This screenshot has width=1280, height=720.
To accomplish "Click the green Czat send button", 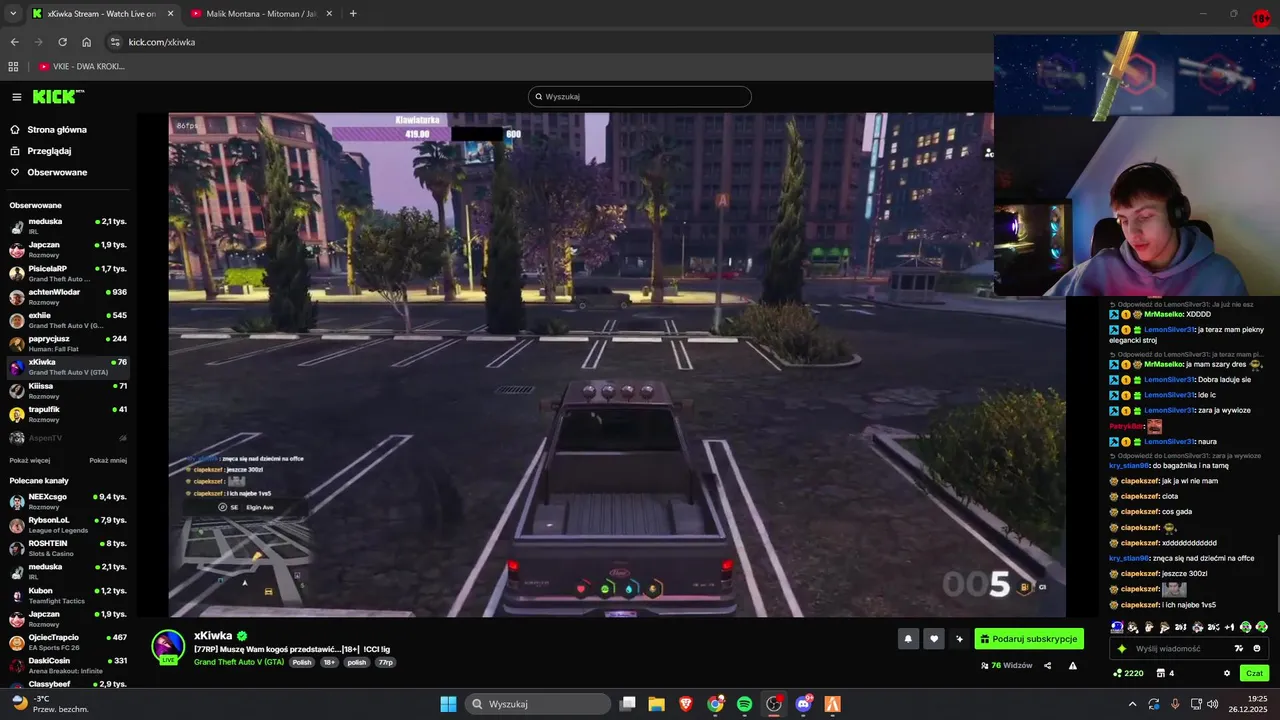I will coord(1254,673).
